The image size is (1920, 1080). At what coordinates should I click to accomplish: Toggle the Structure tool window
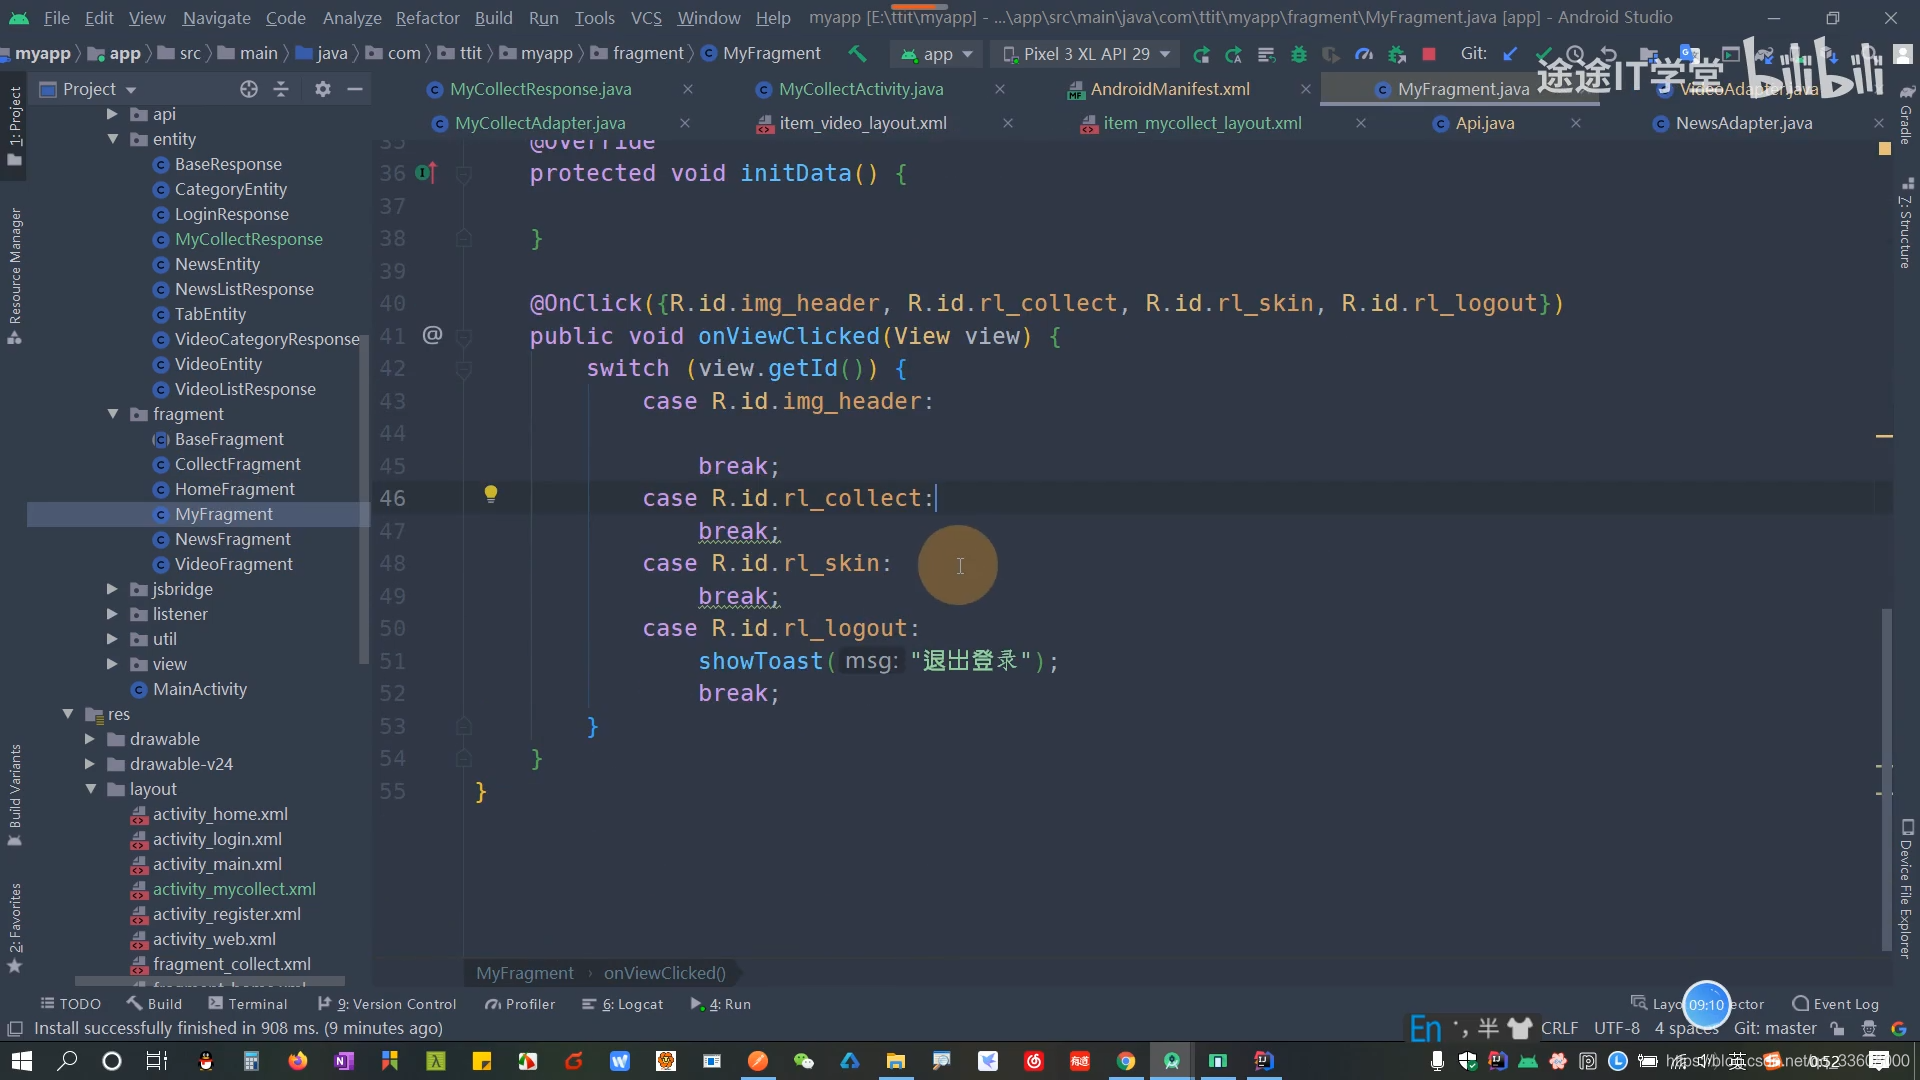(x=1906, y=223)
